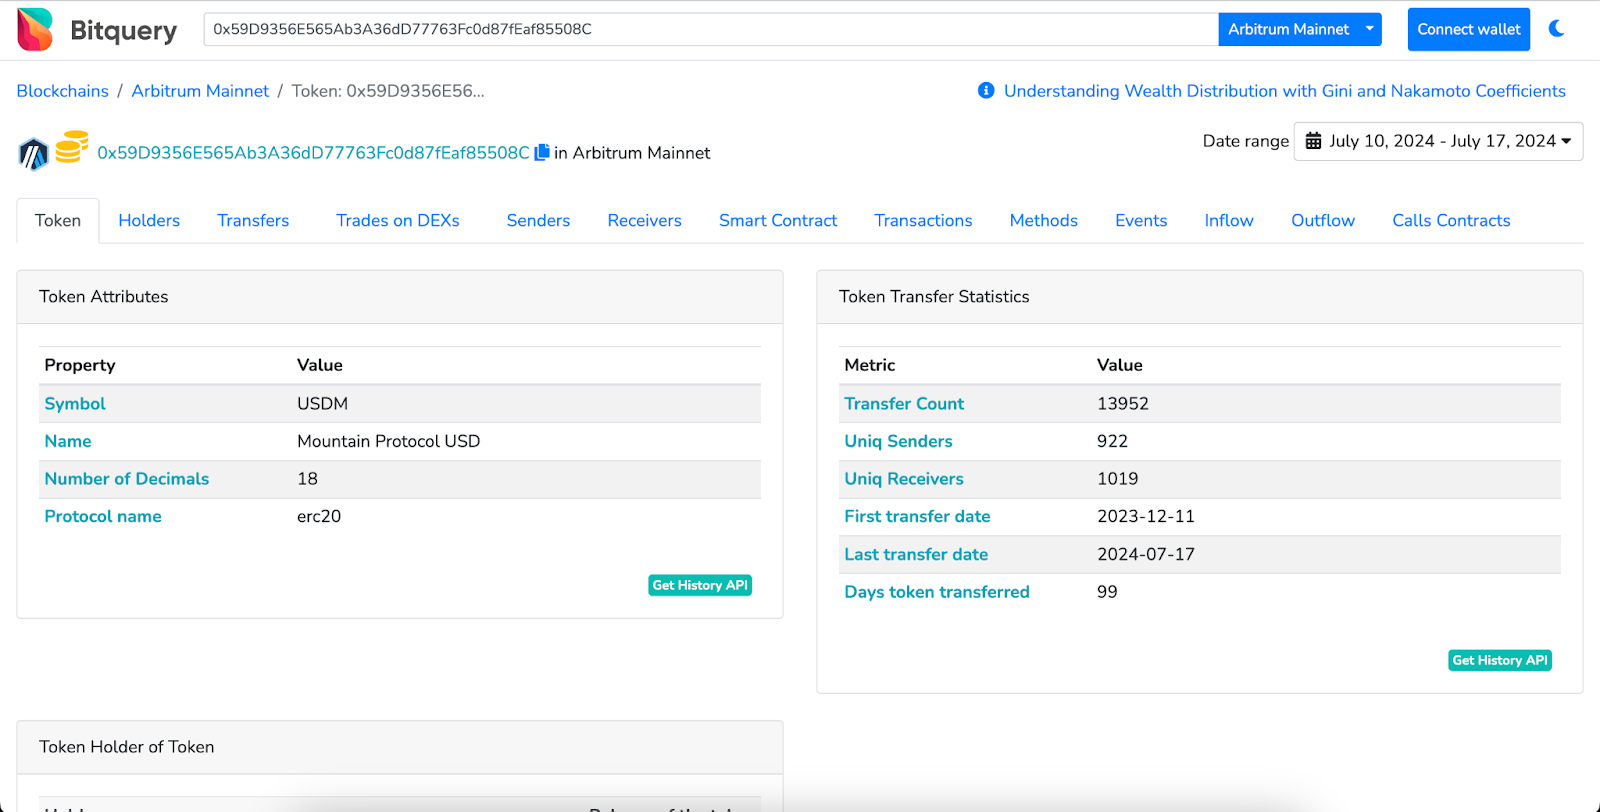The height and width of the screenshot is (812, 1600).
Task: Open the Calls Contracts tab
Action: pos(1451,220)
